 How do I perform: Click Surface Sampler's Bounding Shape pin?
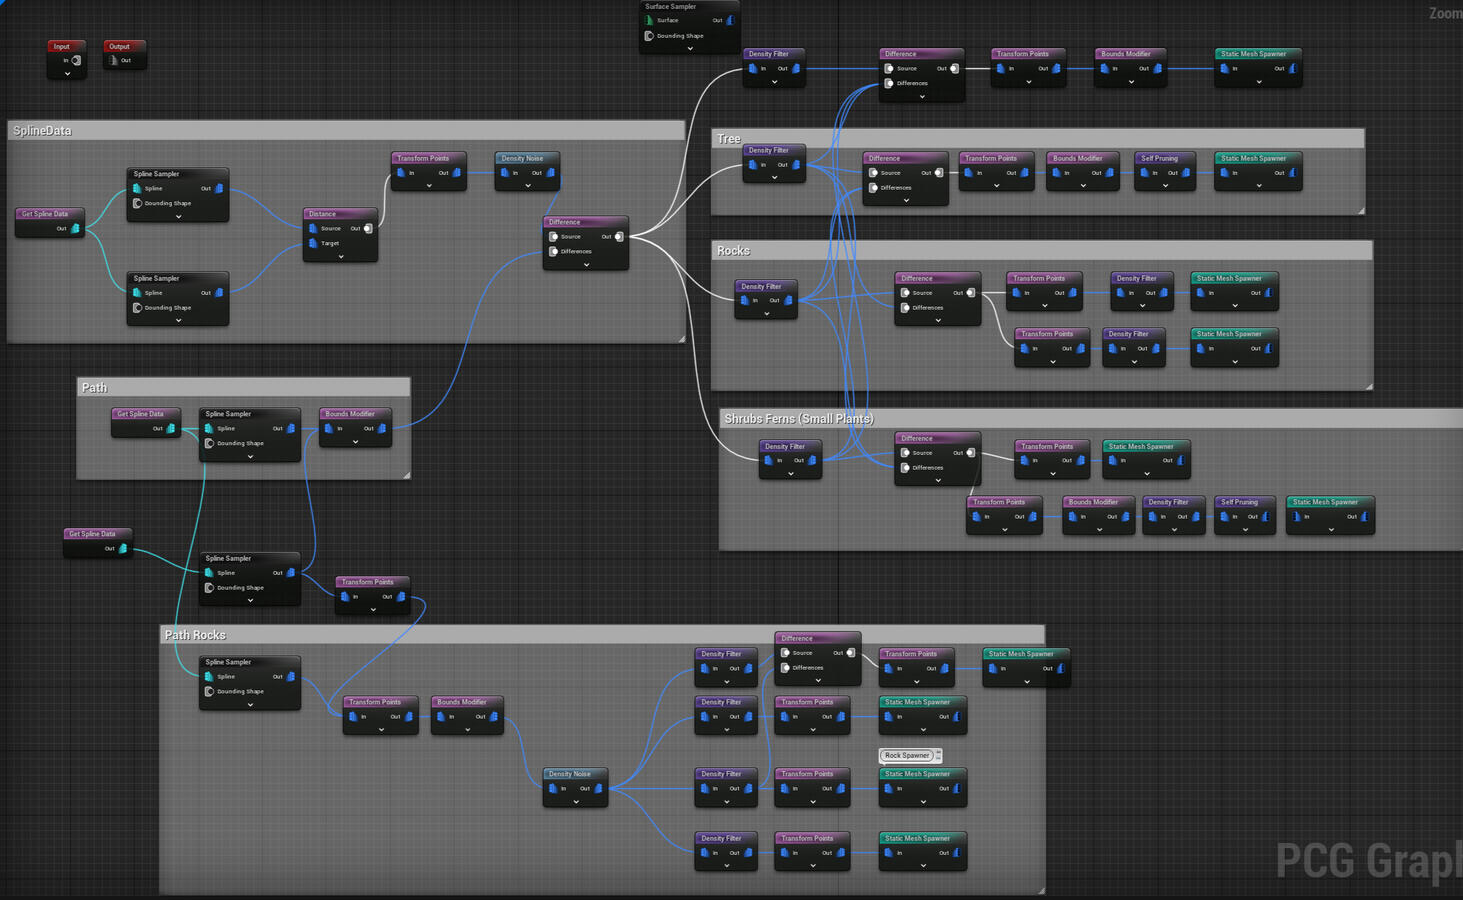coord(649,36)
